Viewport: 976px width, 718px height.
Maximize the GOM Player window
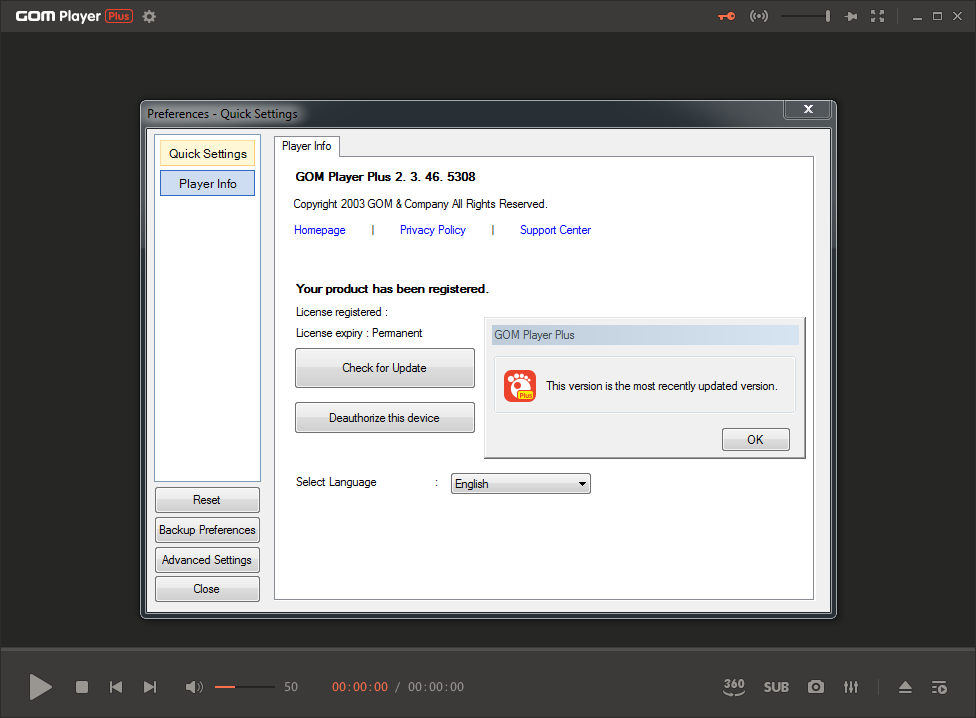937,16
